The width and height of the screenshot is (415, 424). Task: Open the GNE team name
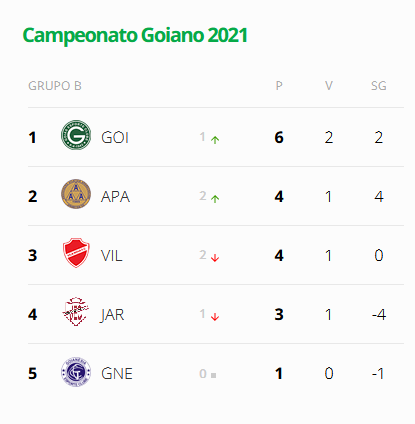(117, 373)
